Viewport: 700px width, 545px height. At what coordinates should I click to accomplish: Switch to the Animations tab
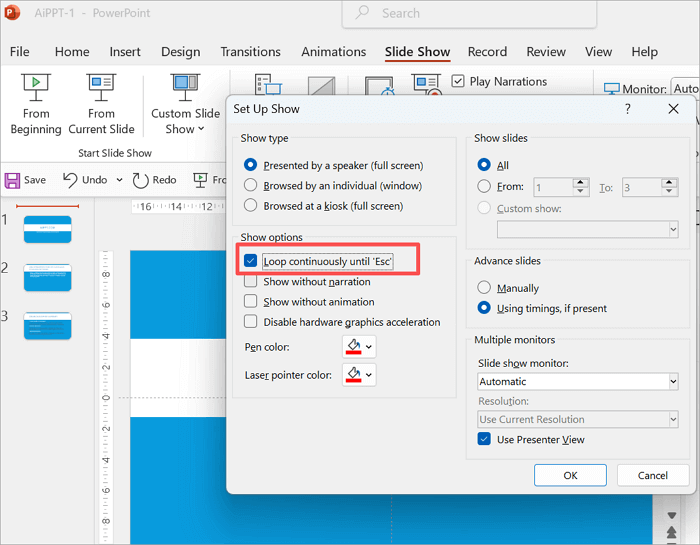coord(333,52)
